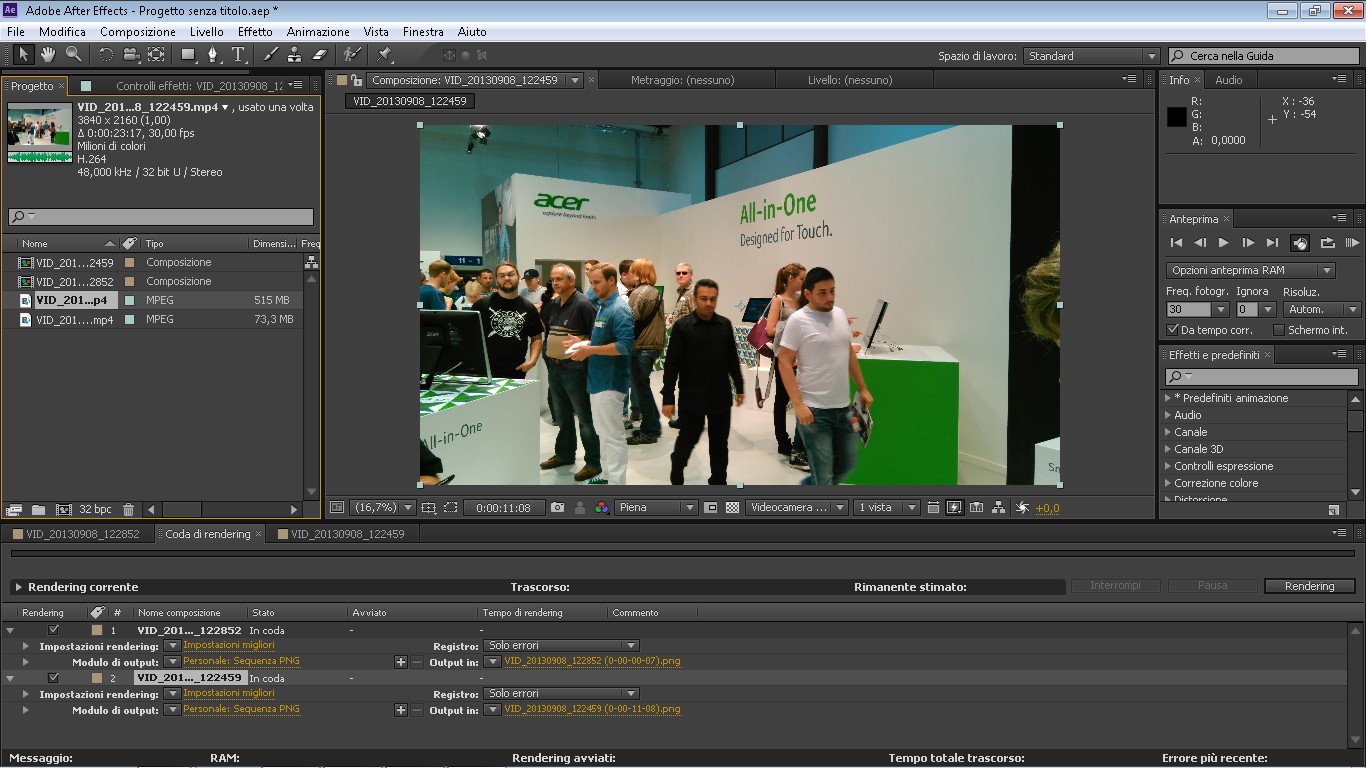Open 'Personale: Sequenza PNG' link for item 2
Screen dimensions: 1366x768
coord(241,709)
